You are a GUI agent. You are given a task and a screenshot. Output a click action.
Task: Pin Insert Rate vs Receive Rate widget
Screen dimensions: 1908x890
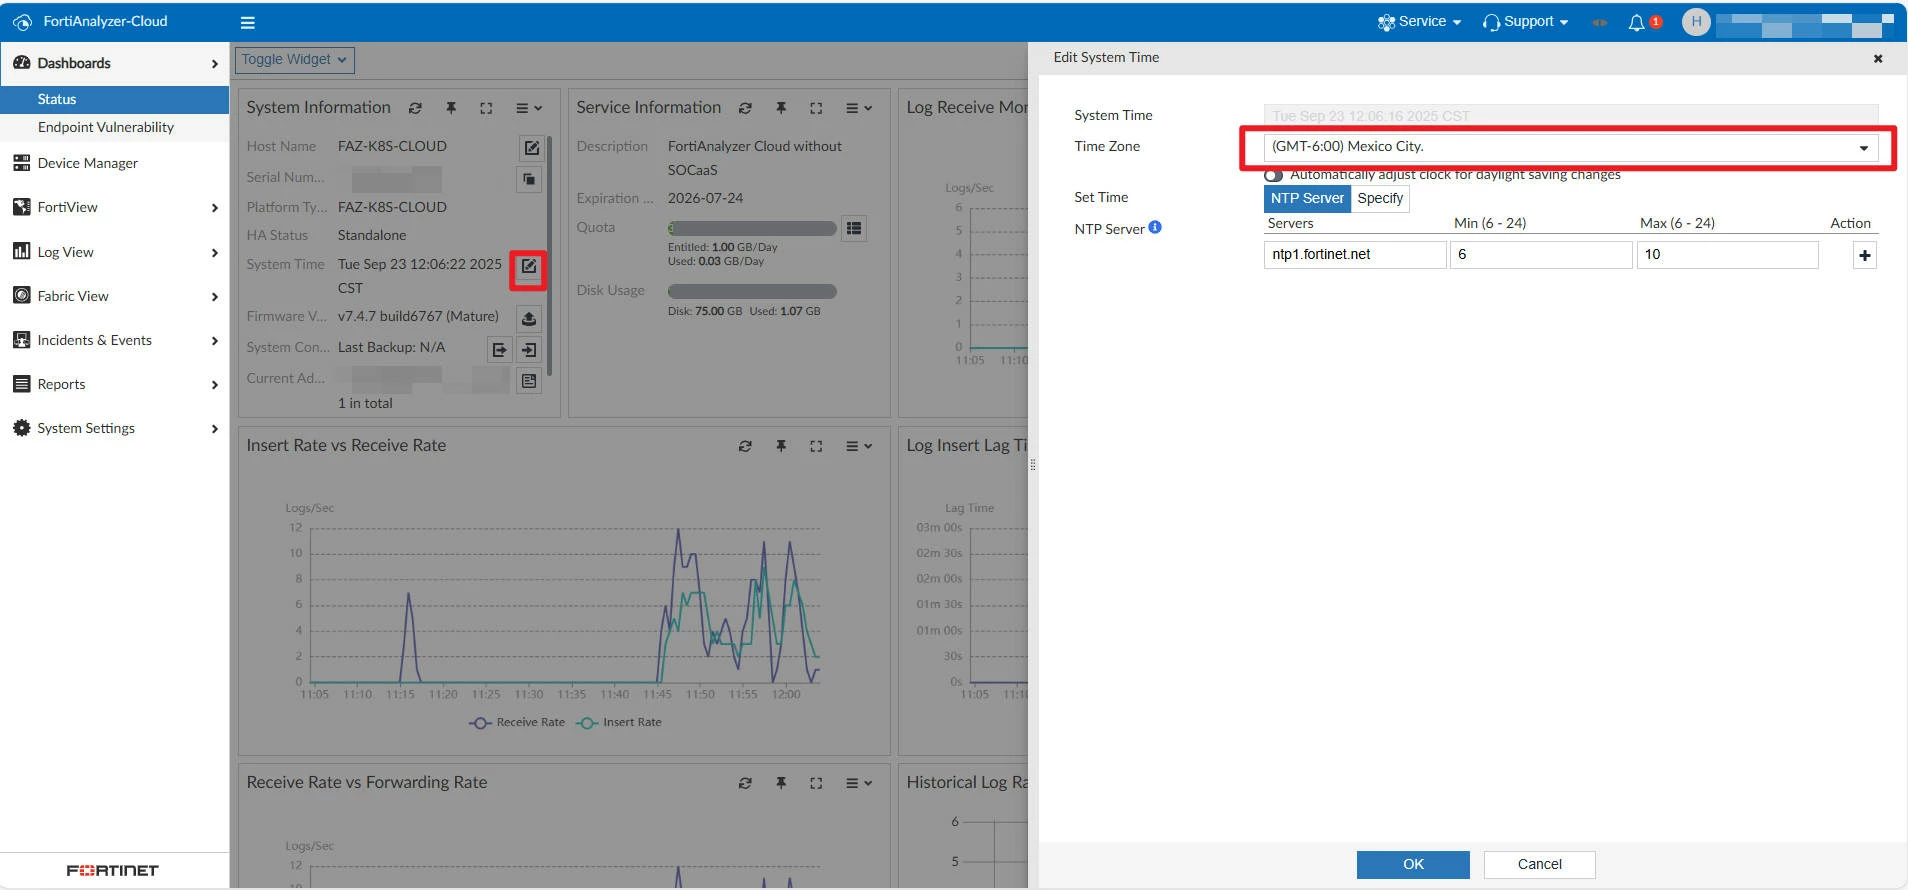[781, 446]
